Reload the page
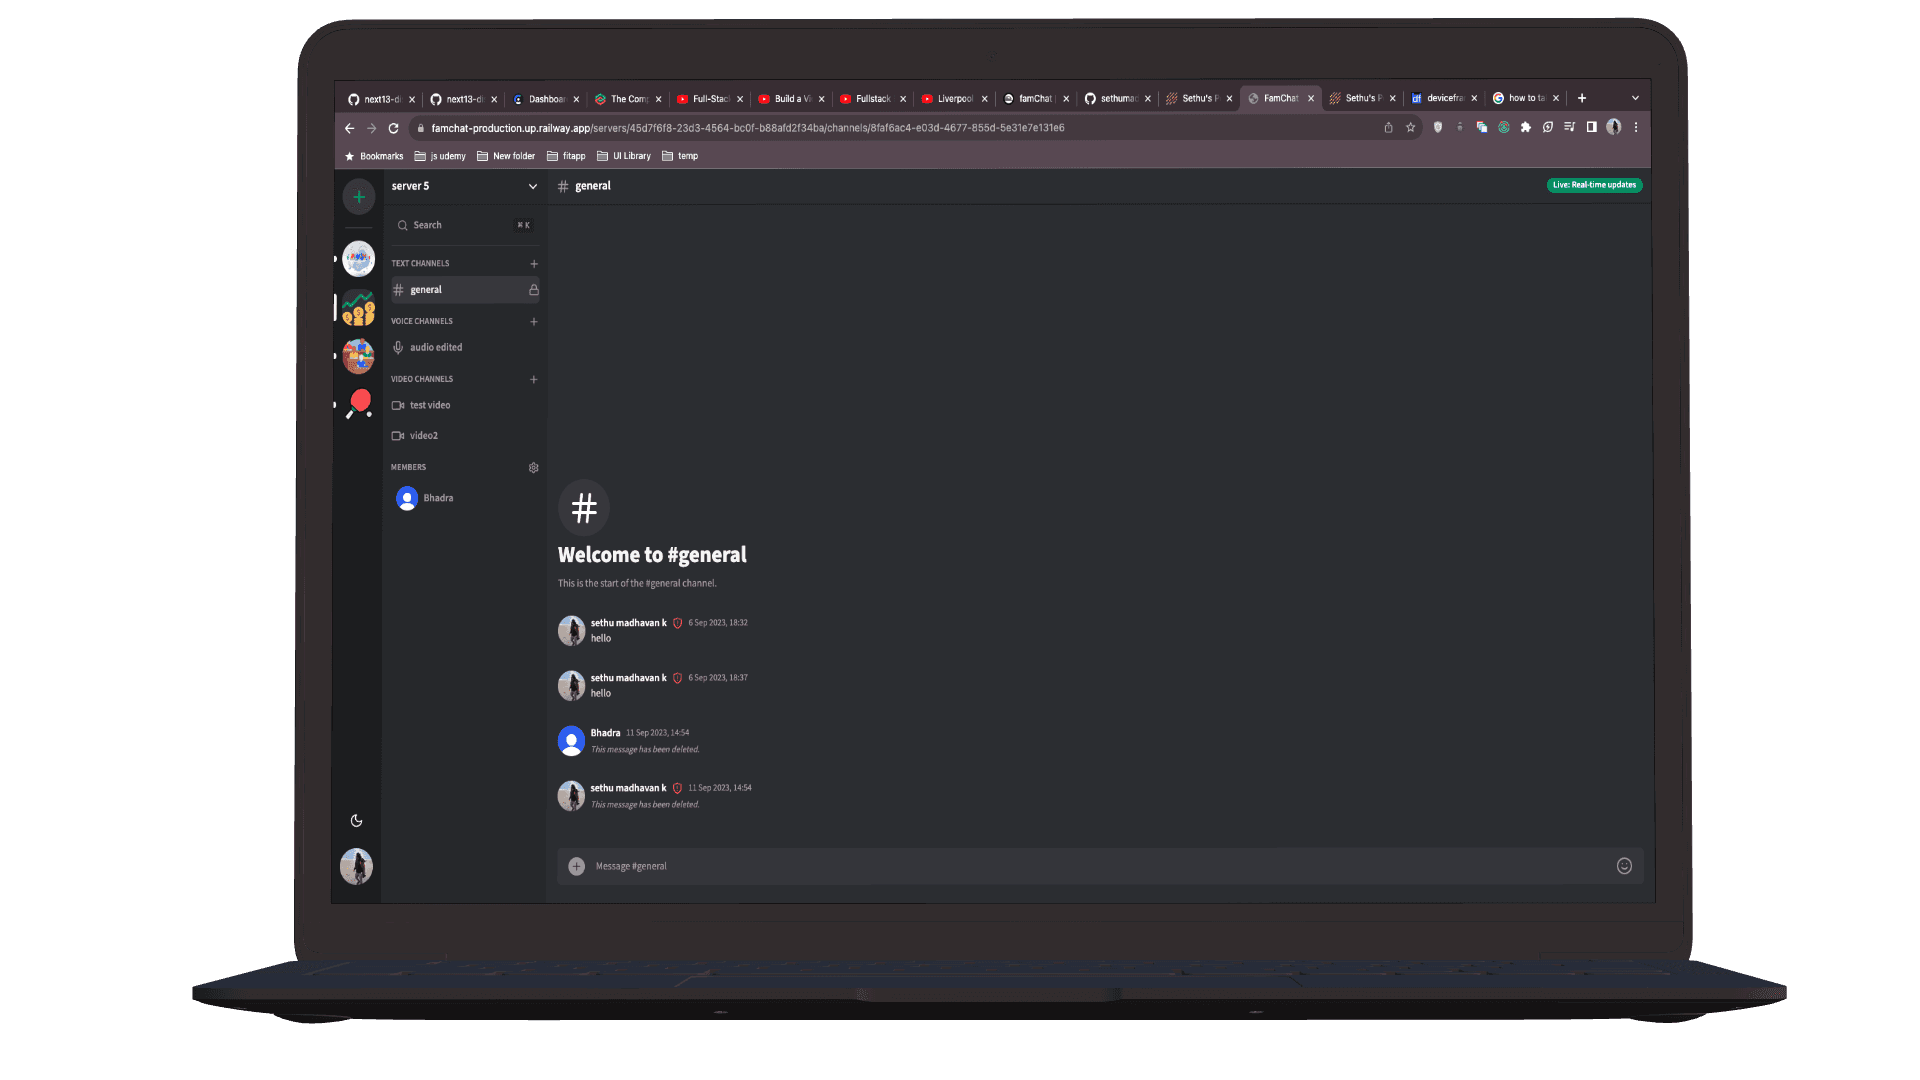 pos(393,128)
